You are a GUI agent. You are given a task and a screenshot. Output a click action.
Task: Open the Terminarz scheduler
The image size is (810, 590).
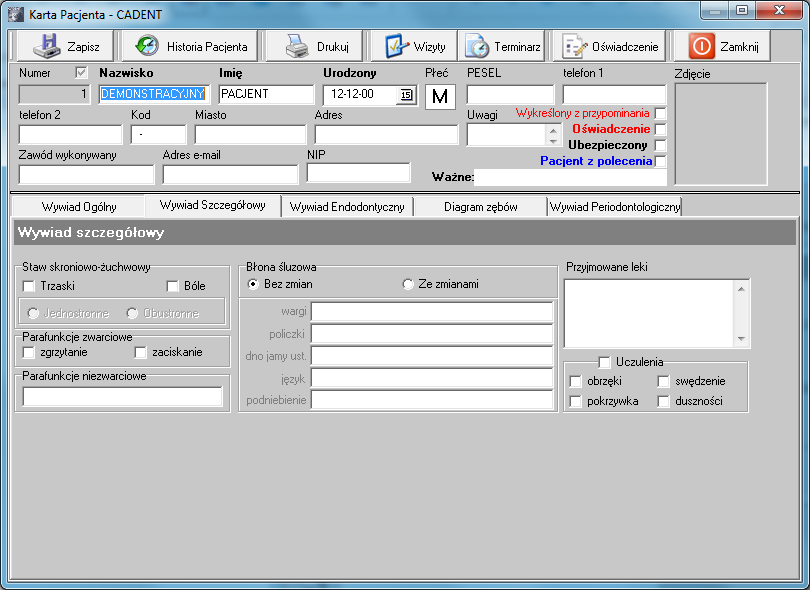[x=477, y=46]
